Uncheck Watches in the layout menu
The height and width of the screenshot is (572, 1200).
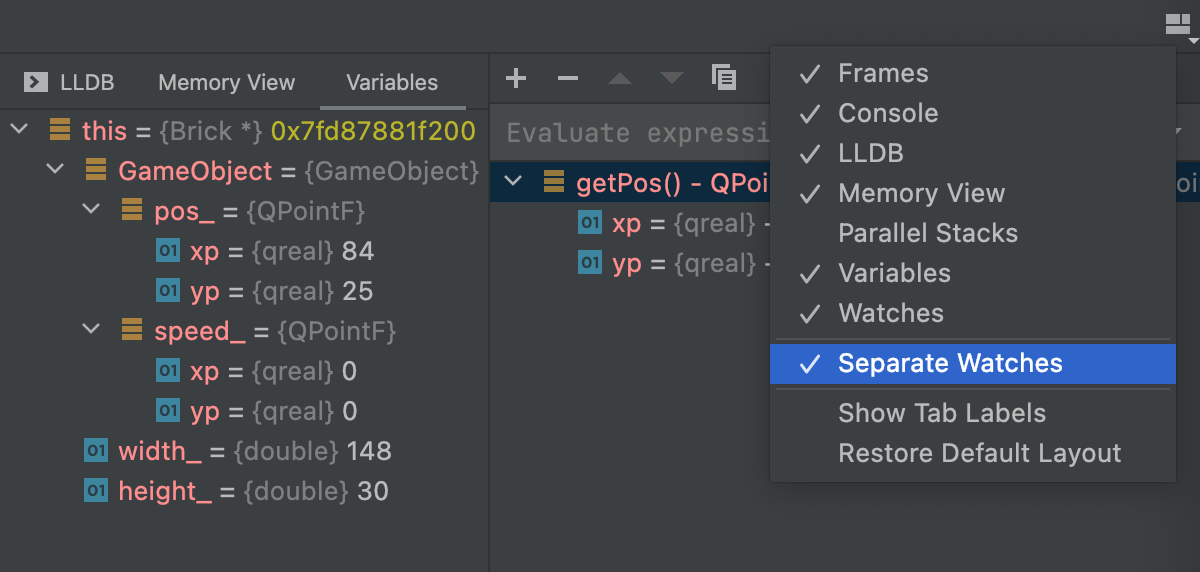(x=972, y=313)
